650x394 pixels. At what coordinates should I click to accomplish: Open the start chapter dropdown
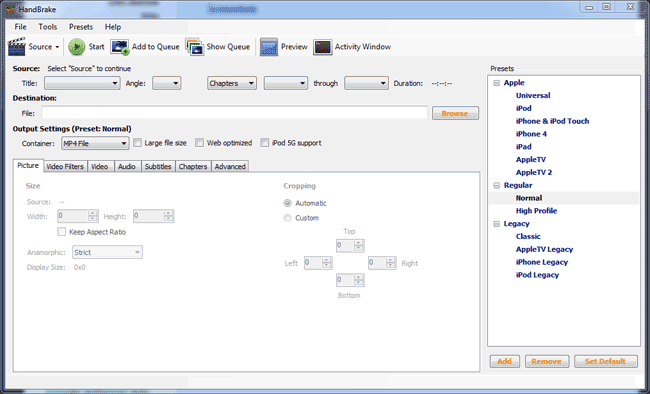[x=286, y=83]
